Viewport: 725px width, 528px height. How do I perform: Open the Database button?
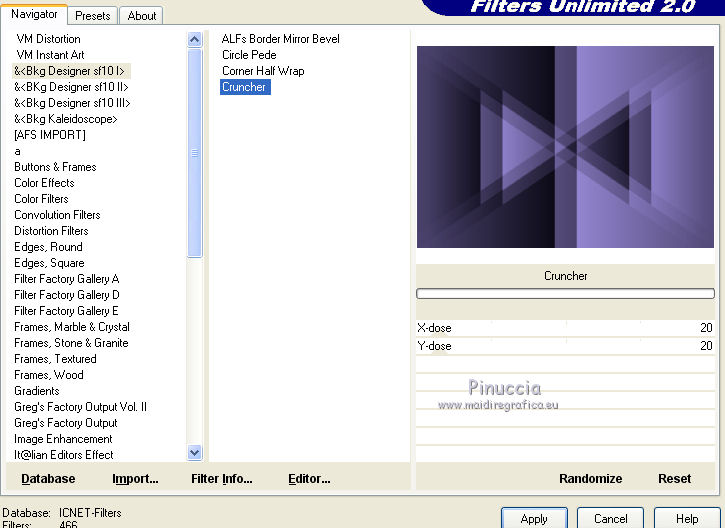tap(48, 479)
